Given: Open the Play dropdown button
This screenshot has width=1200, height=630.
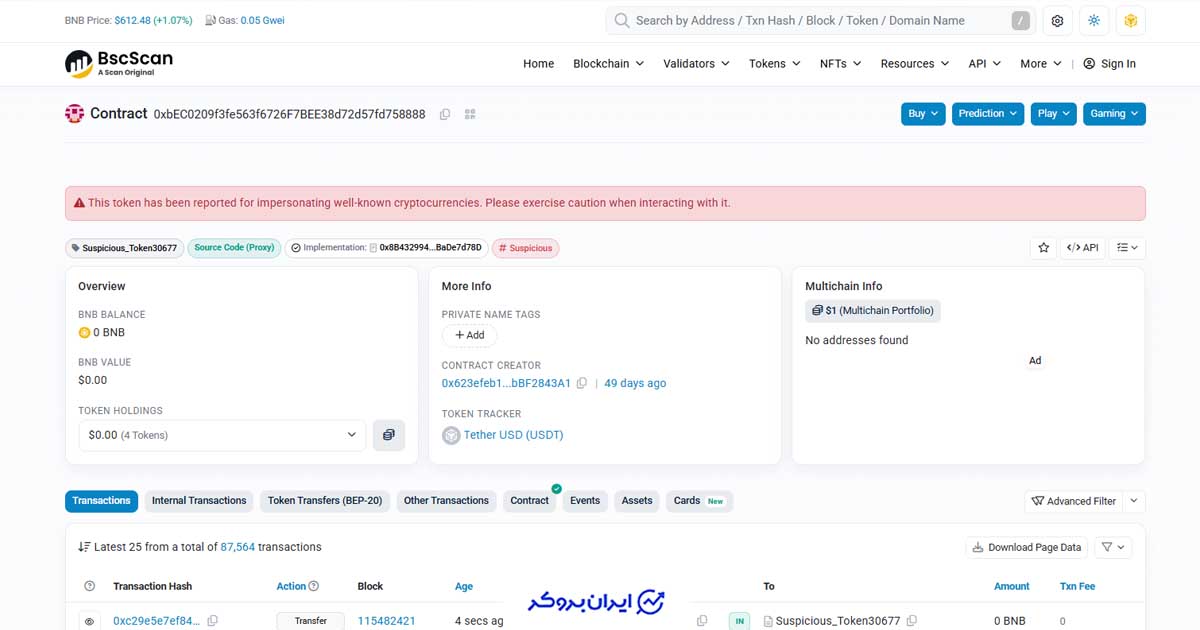Looking at the screenshot, I should pyautogui.click(x=1054, y=114).
